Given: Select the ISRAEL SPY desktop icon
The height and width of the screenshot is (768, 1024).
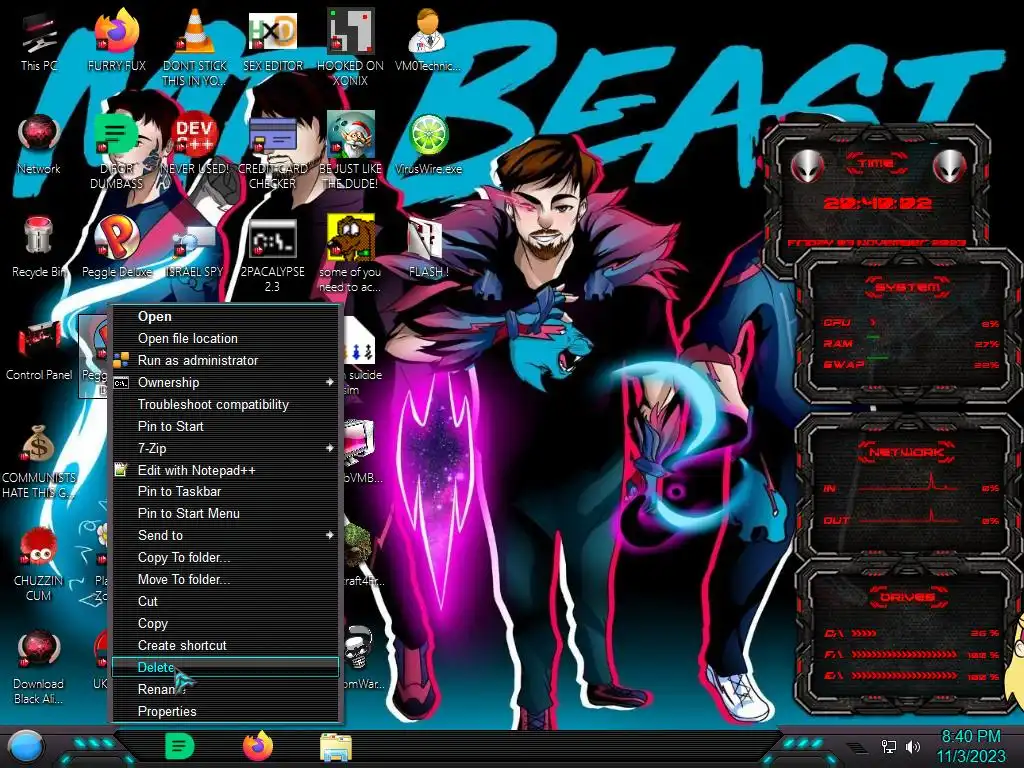Looking at the screenshot, I should tap(195, 251).
